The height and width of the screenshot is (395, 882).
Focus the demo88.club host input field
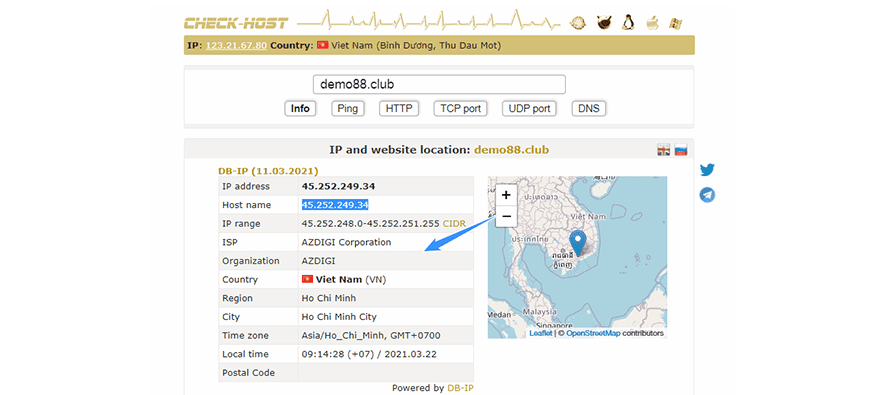click(439, 84)
